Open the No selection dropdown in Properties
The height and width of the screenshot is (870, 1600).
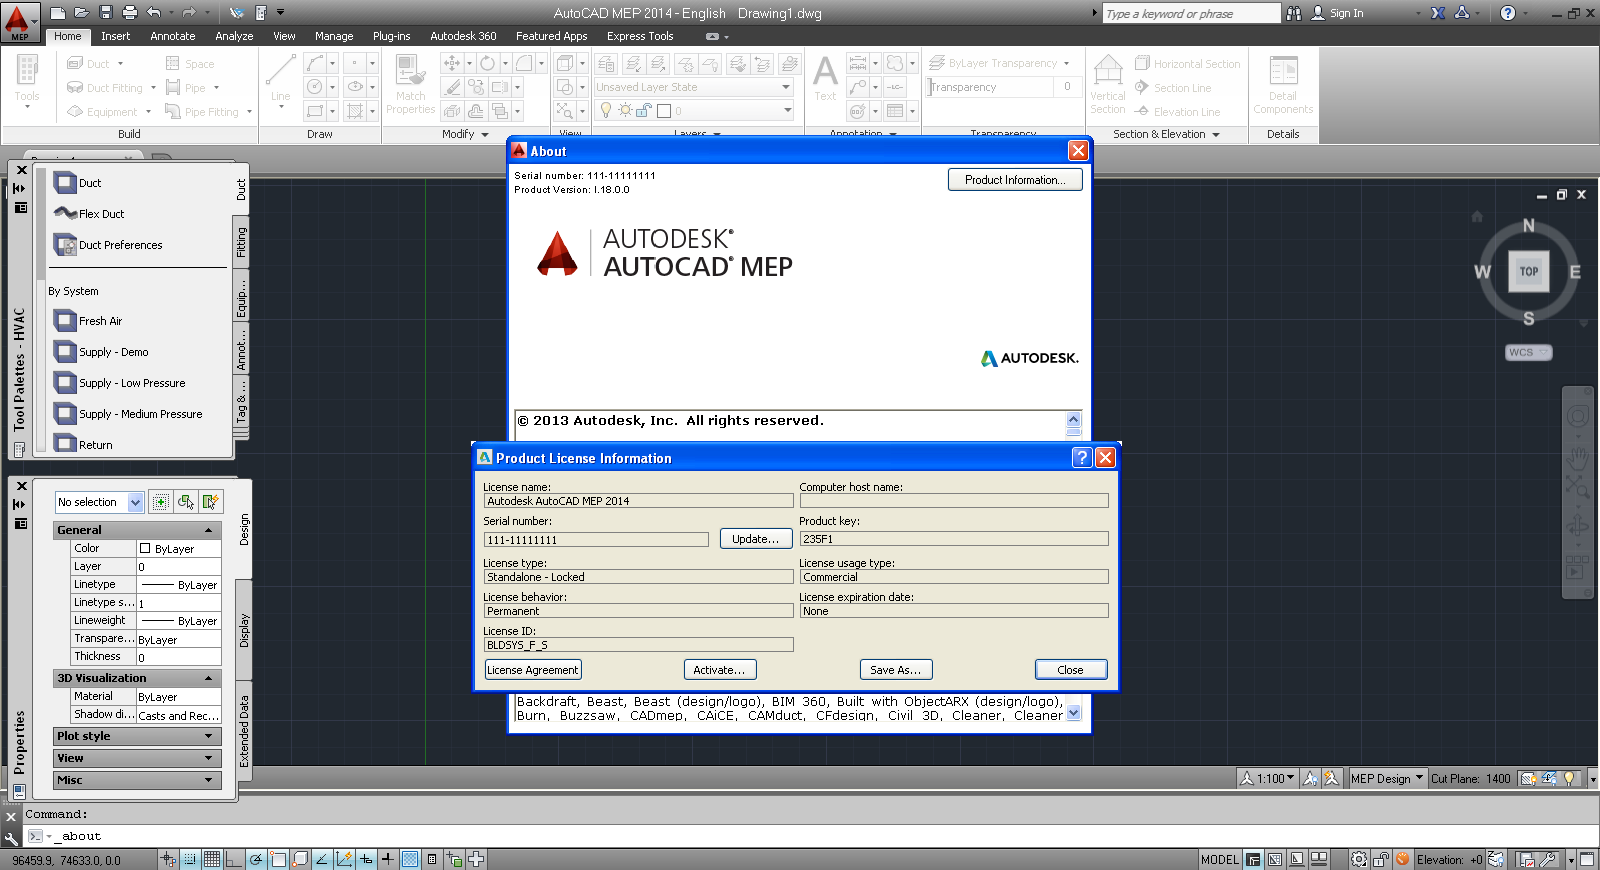coord(136,502)
